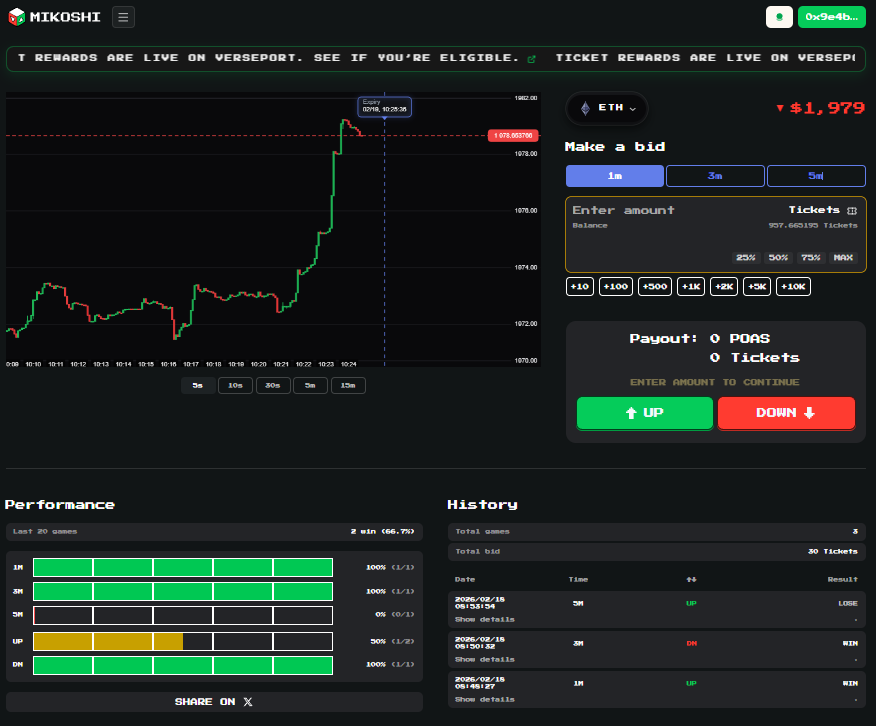Image resolution: width=876 pixels, height=726 pixels.
Task: Click the 1M performance progress bar
Action: (x=183, y=567)
